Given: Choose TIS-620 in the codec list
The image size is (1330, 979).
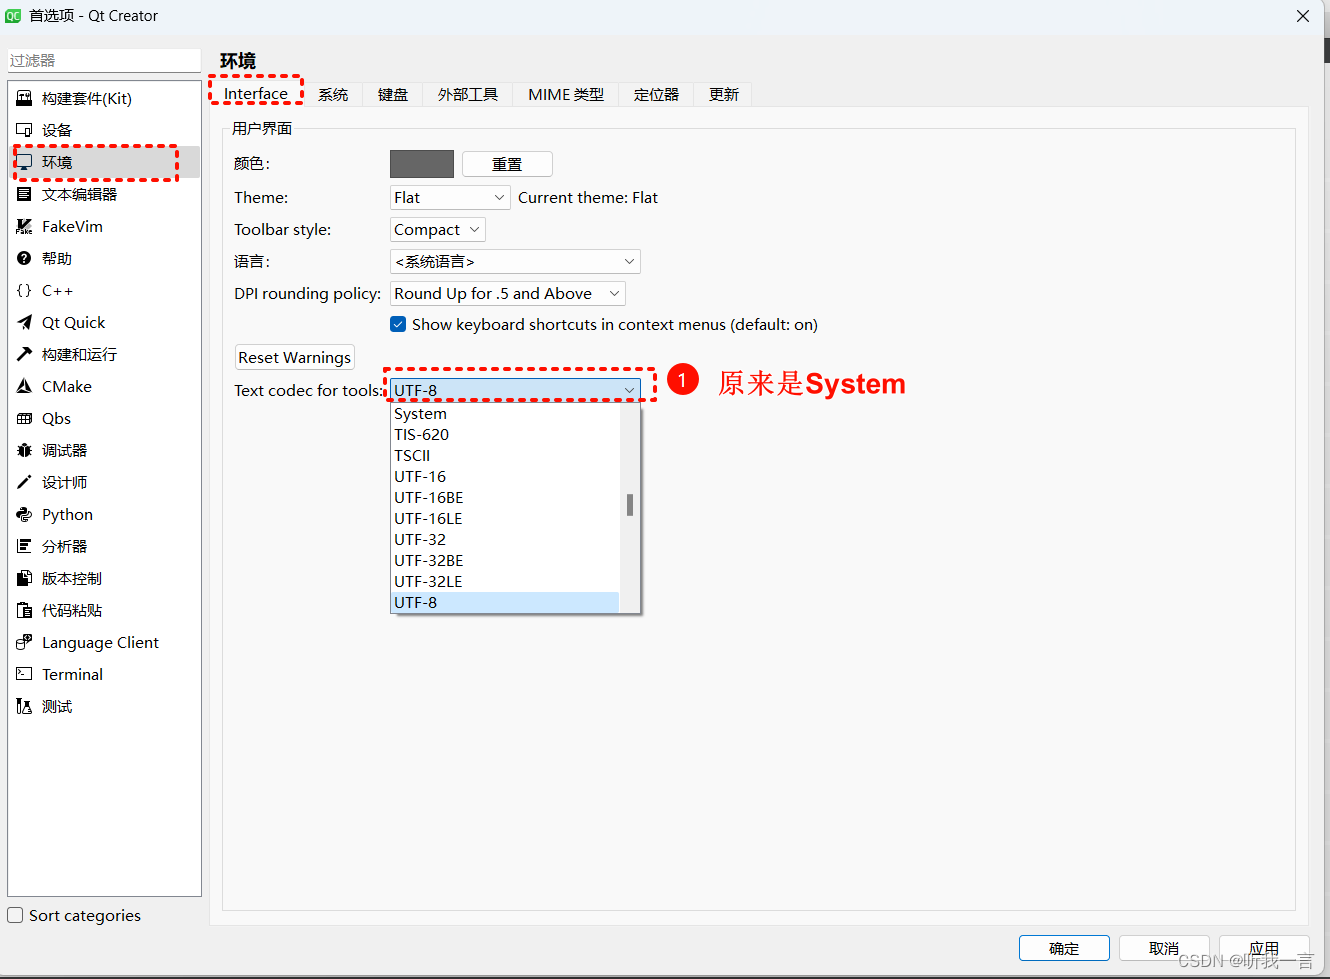Looking at the screenshot, I should pos(505,435).
